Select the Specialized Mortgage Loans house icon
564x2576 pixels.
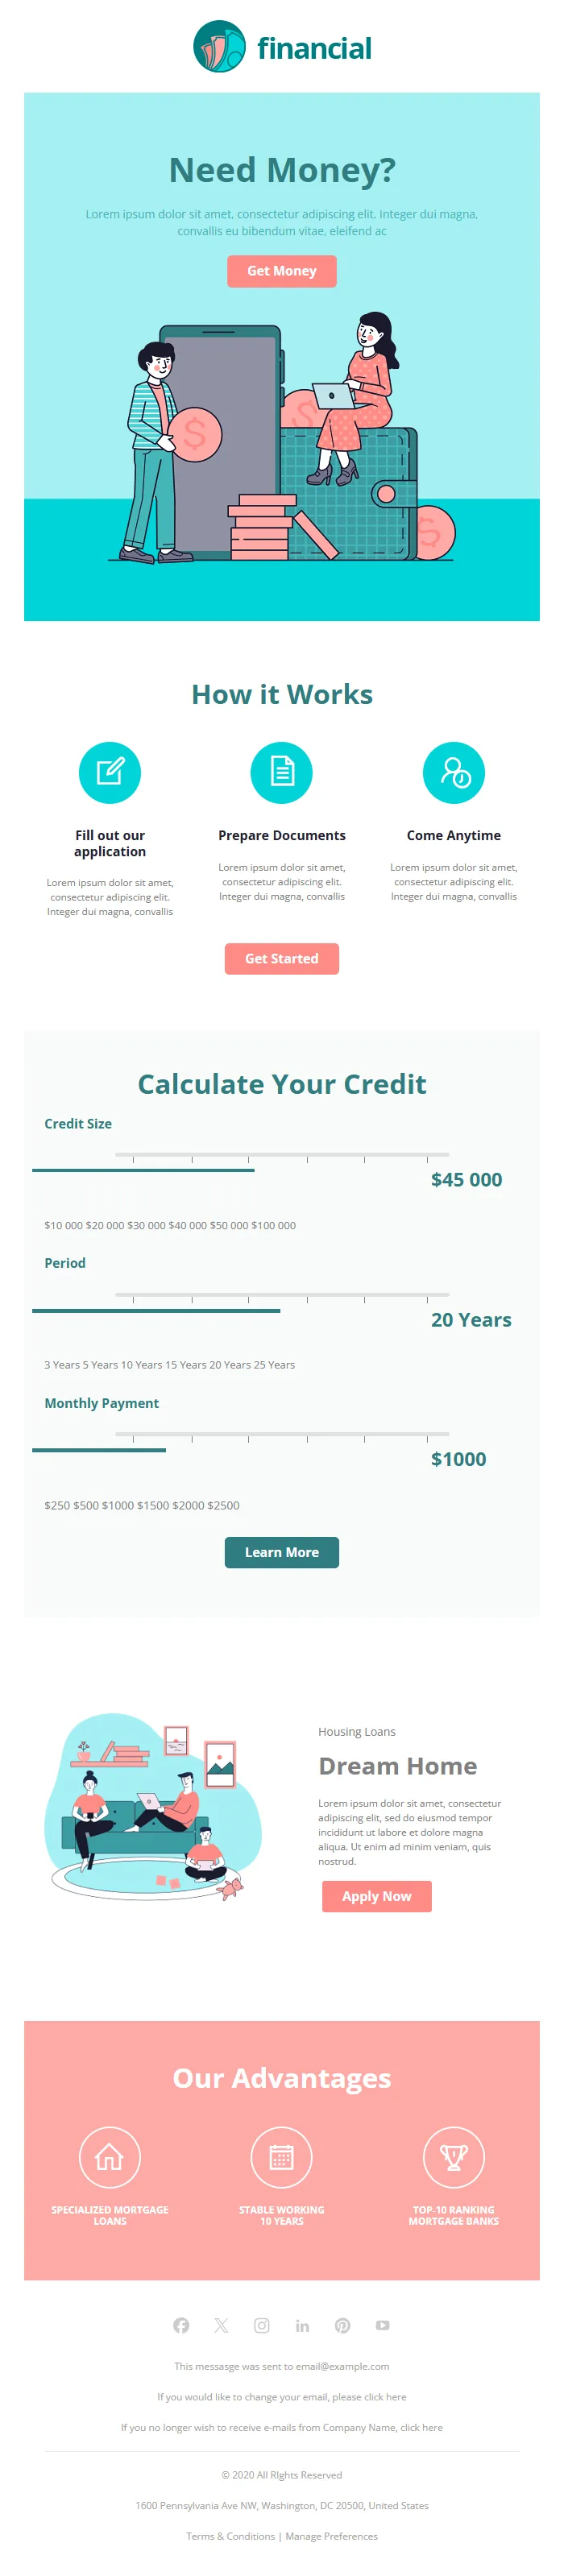point(110,2157)
